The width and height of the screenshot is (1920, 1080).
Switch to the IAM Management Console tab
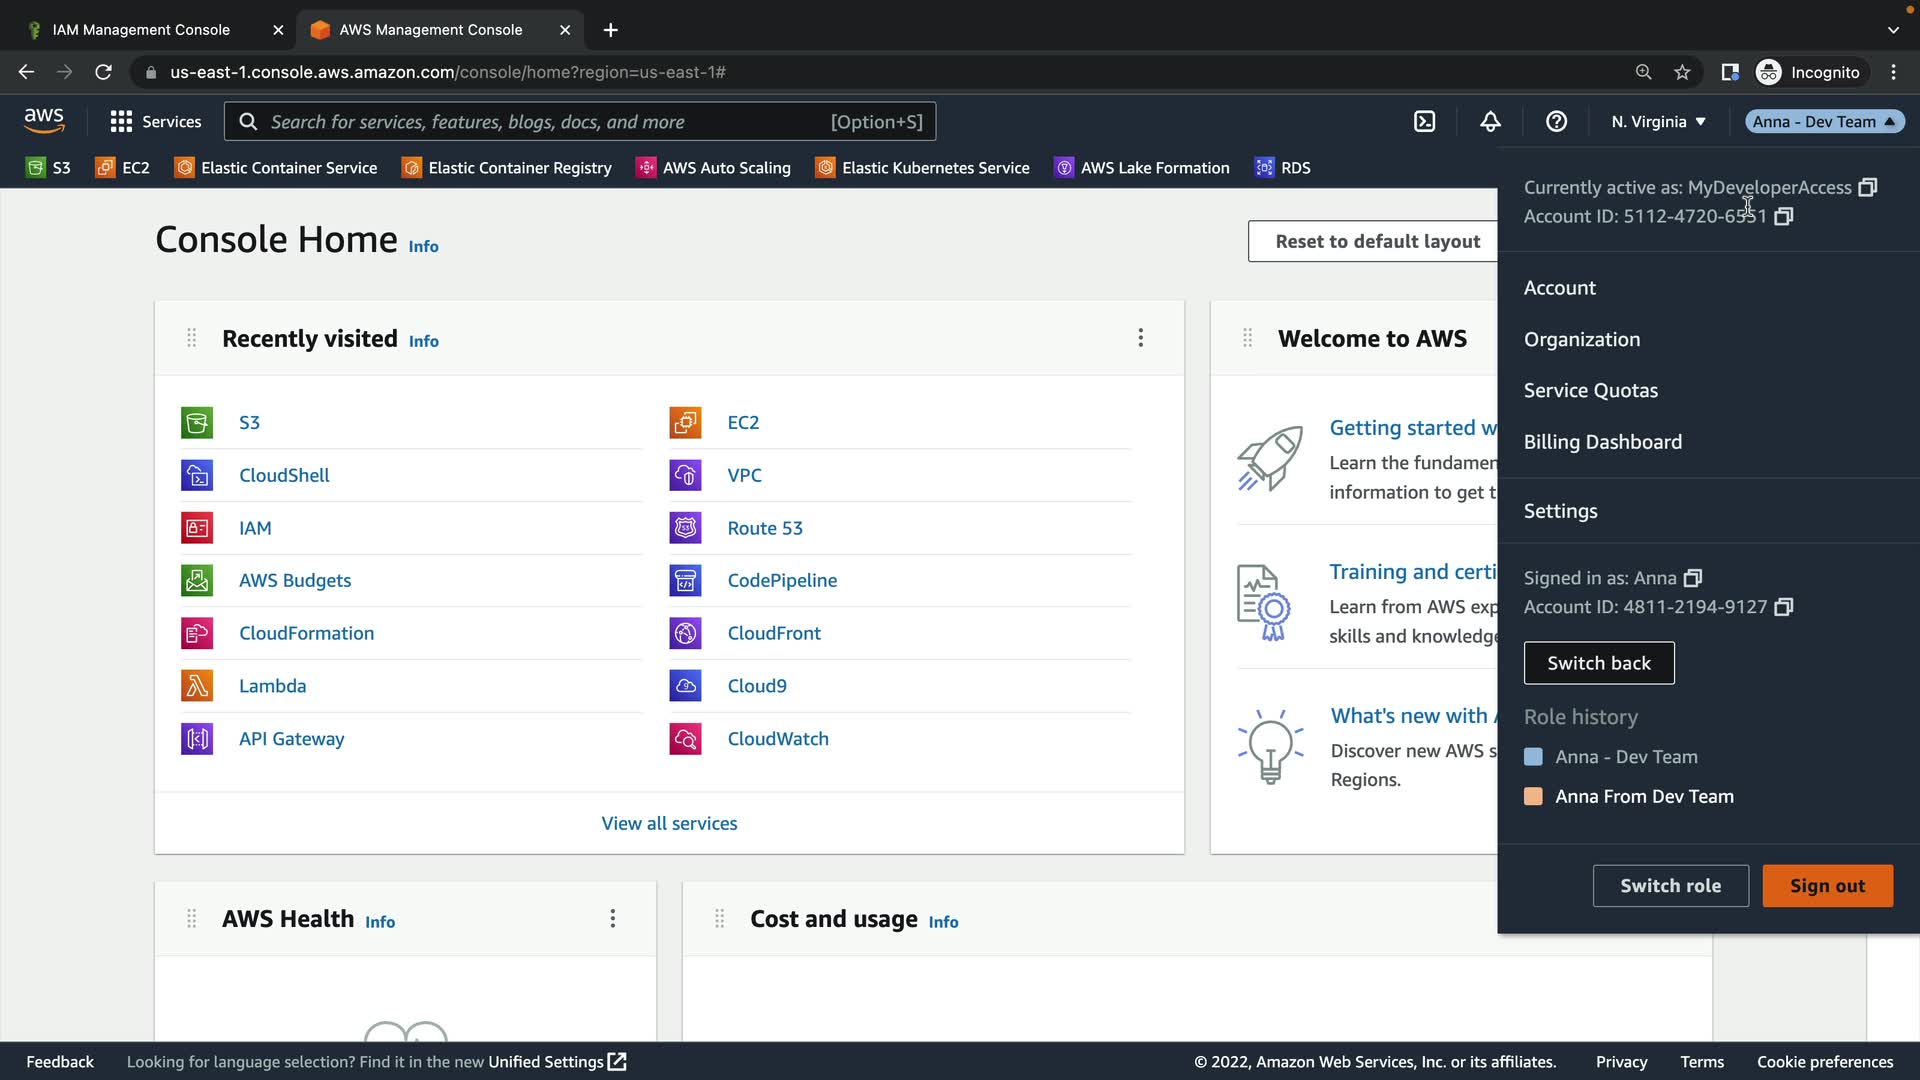point(141,30)
